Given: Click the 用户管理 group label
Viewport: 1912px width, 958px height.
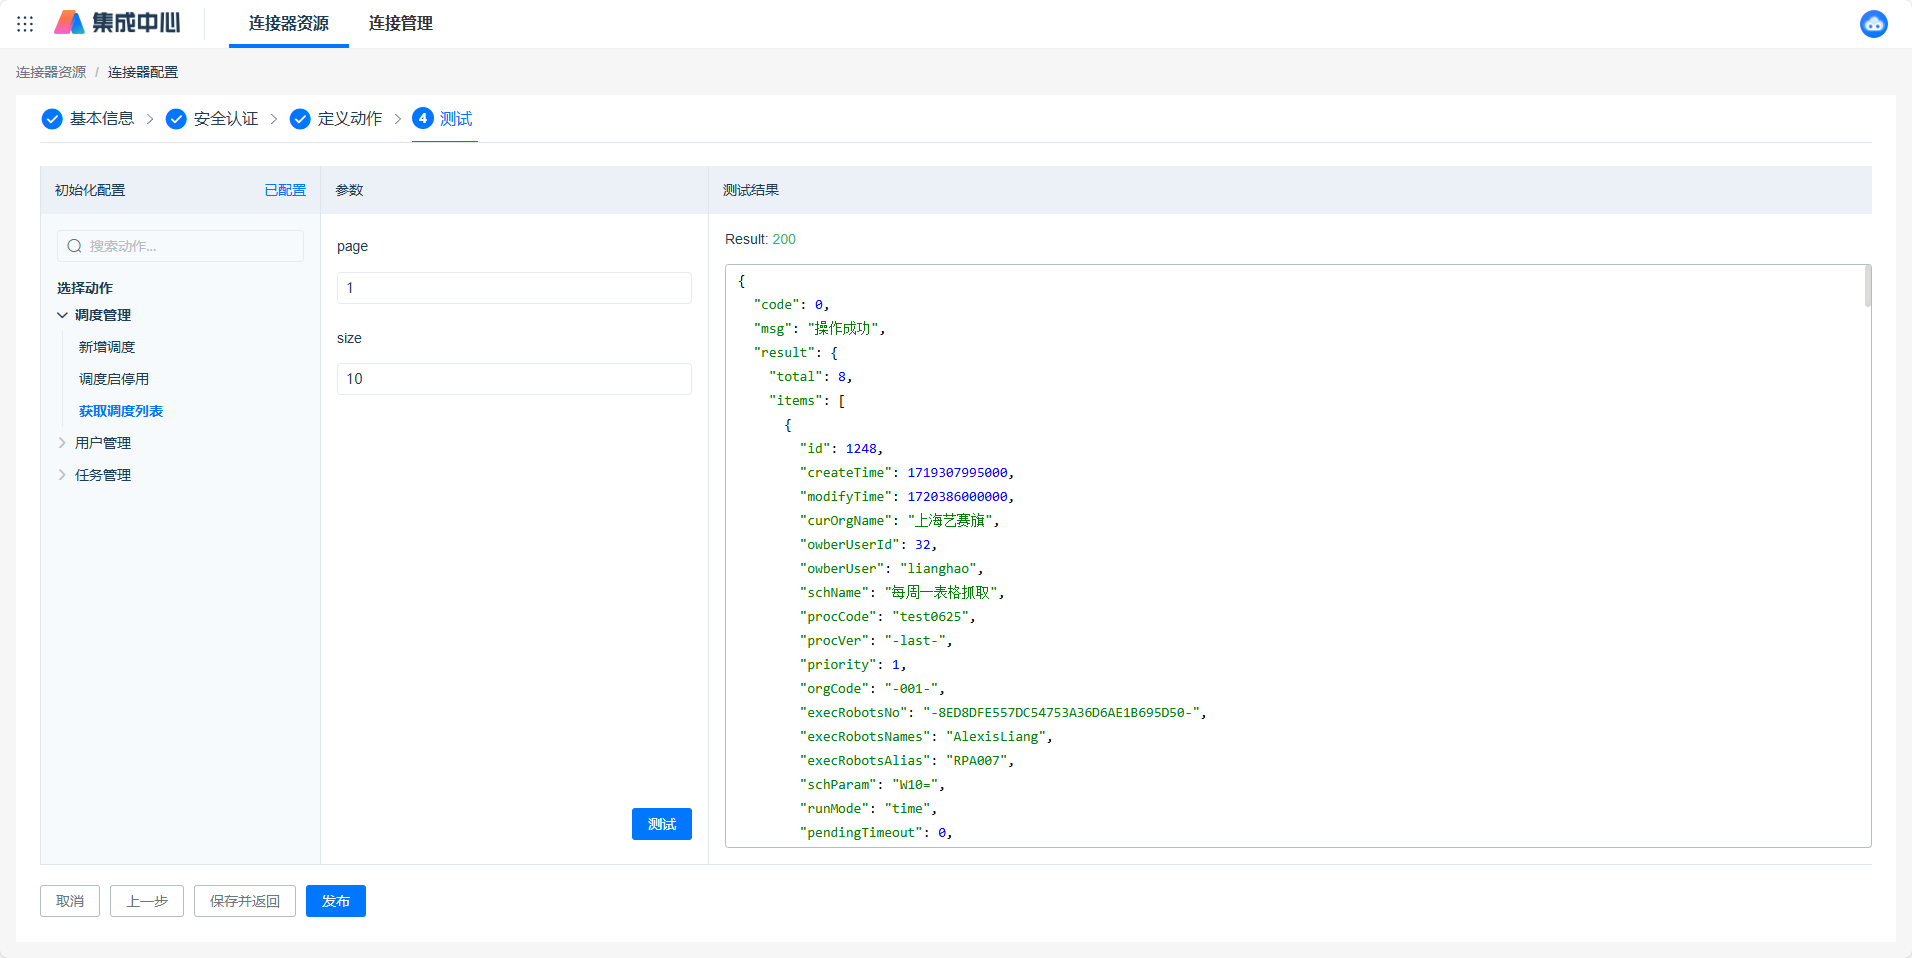Looking at the screenshot, I should point(103,443).
